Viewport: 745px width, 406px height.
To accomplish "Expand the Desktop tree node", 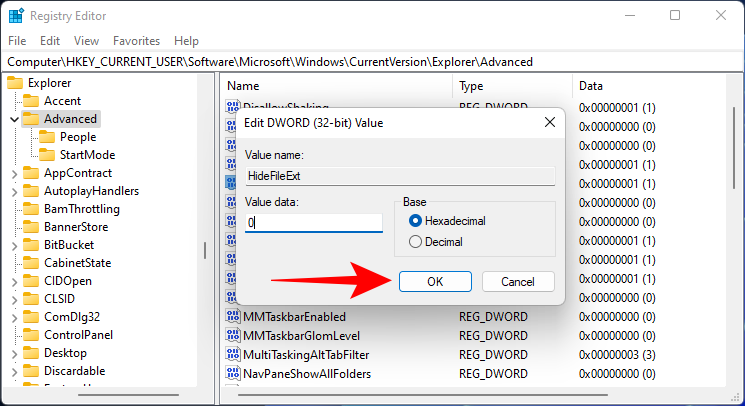I will click(14, 354).
